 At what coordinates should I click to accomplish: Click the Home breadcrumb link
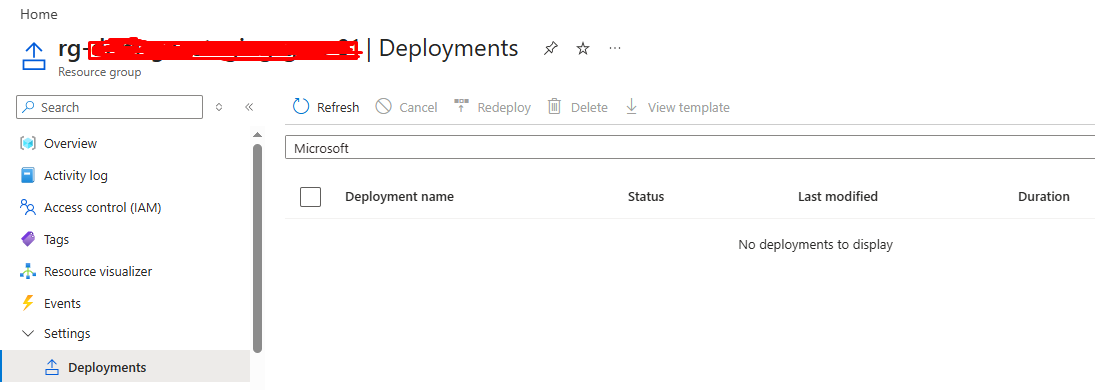[39, 14]
